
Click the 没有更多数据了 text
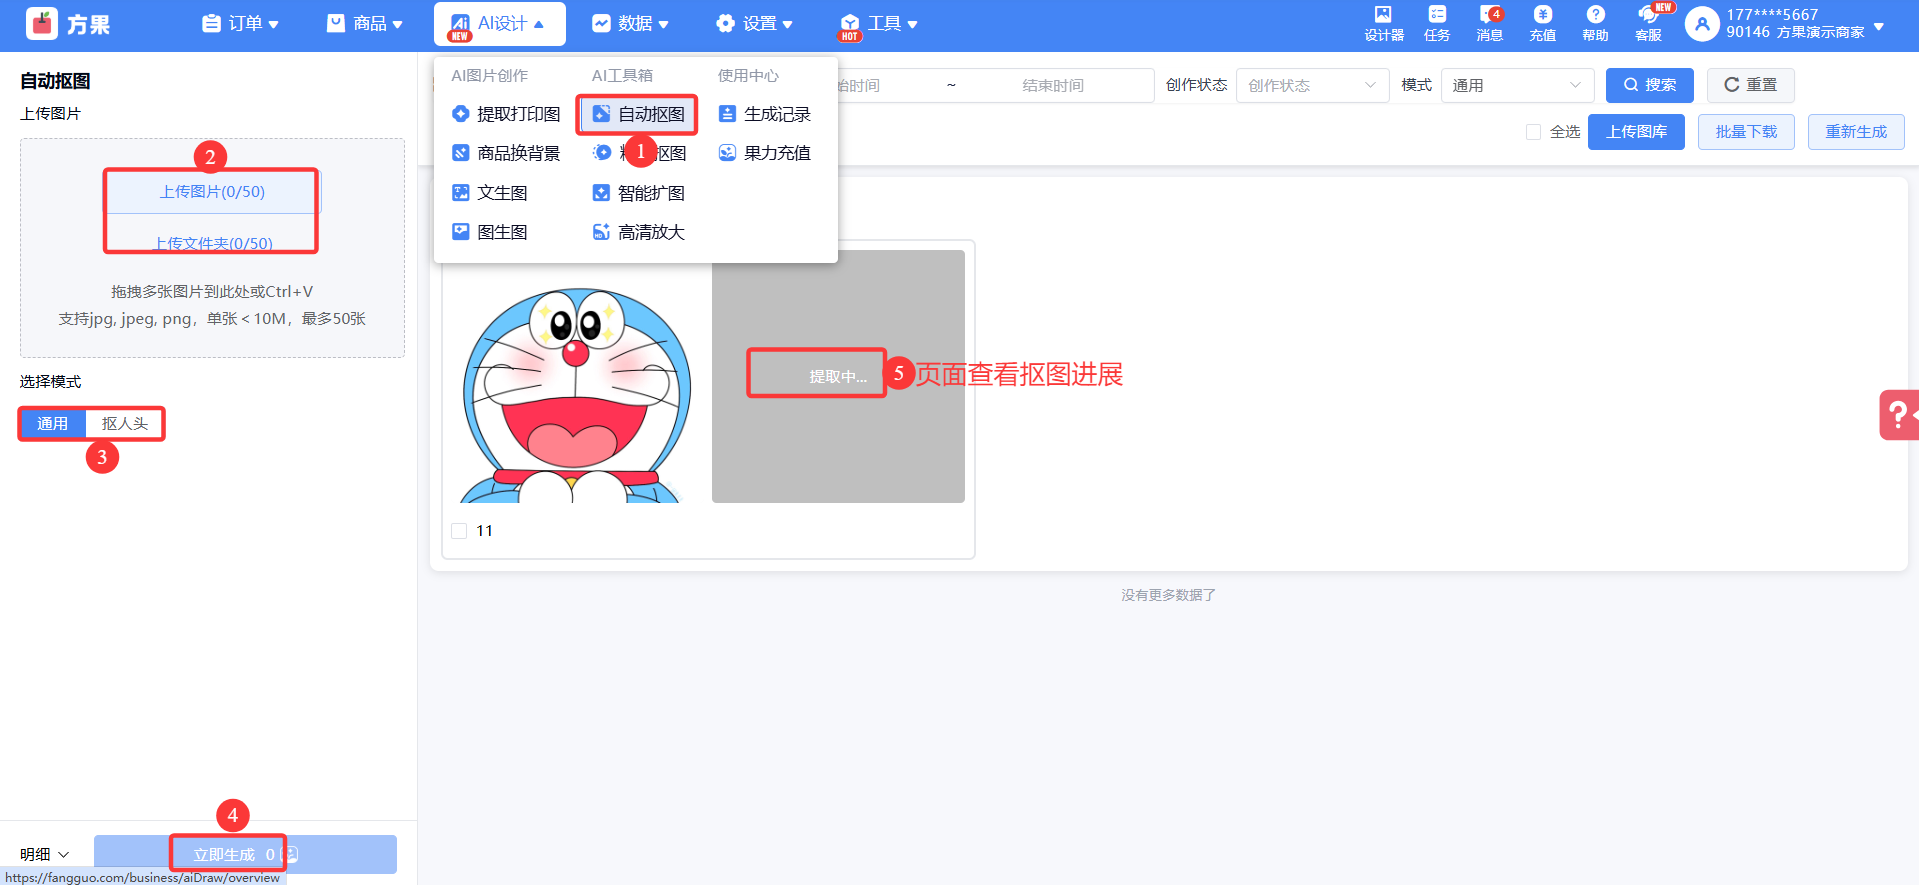pos(1169,595)
